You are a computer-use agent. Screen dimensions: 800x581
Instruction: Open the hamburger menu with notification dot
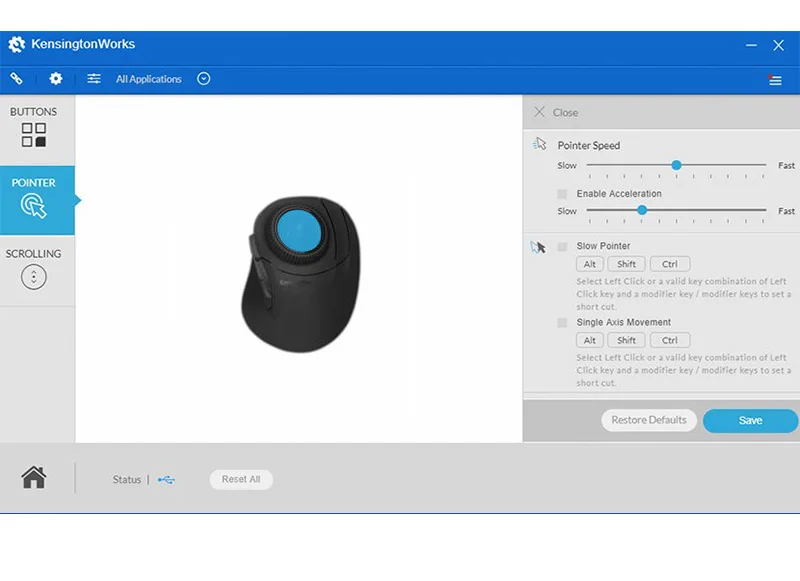[775, 80]
